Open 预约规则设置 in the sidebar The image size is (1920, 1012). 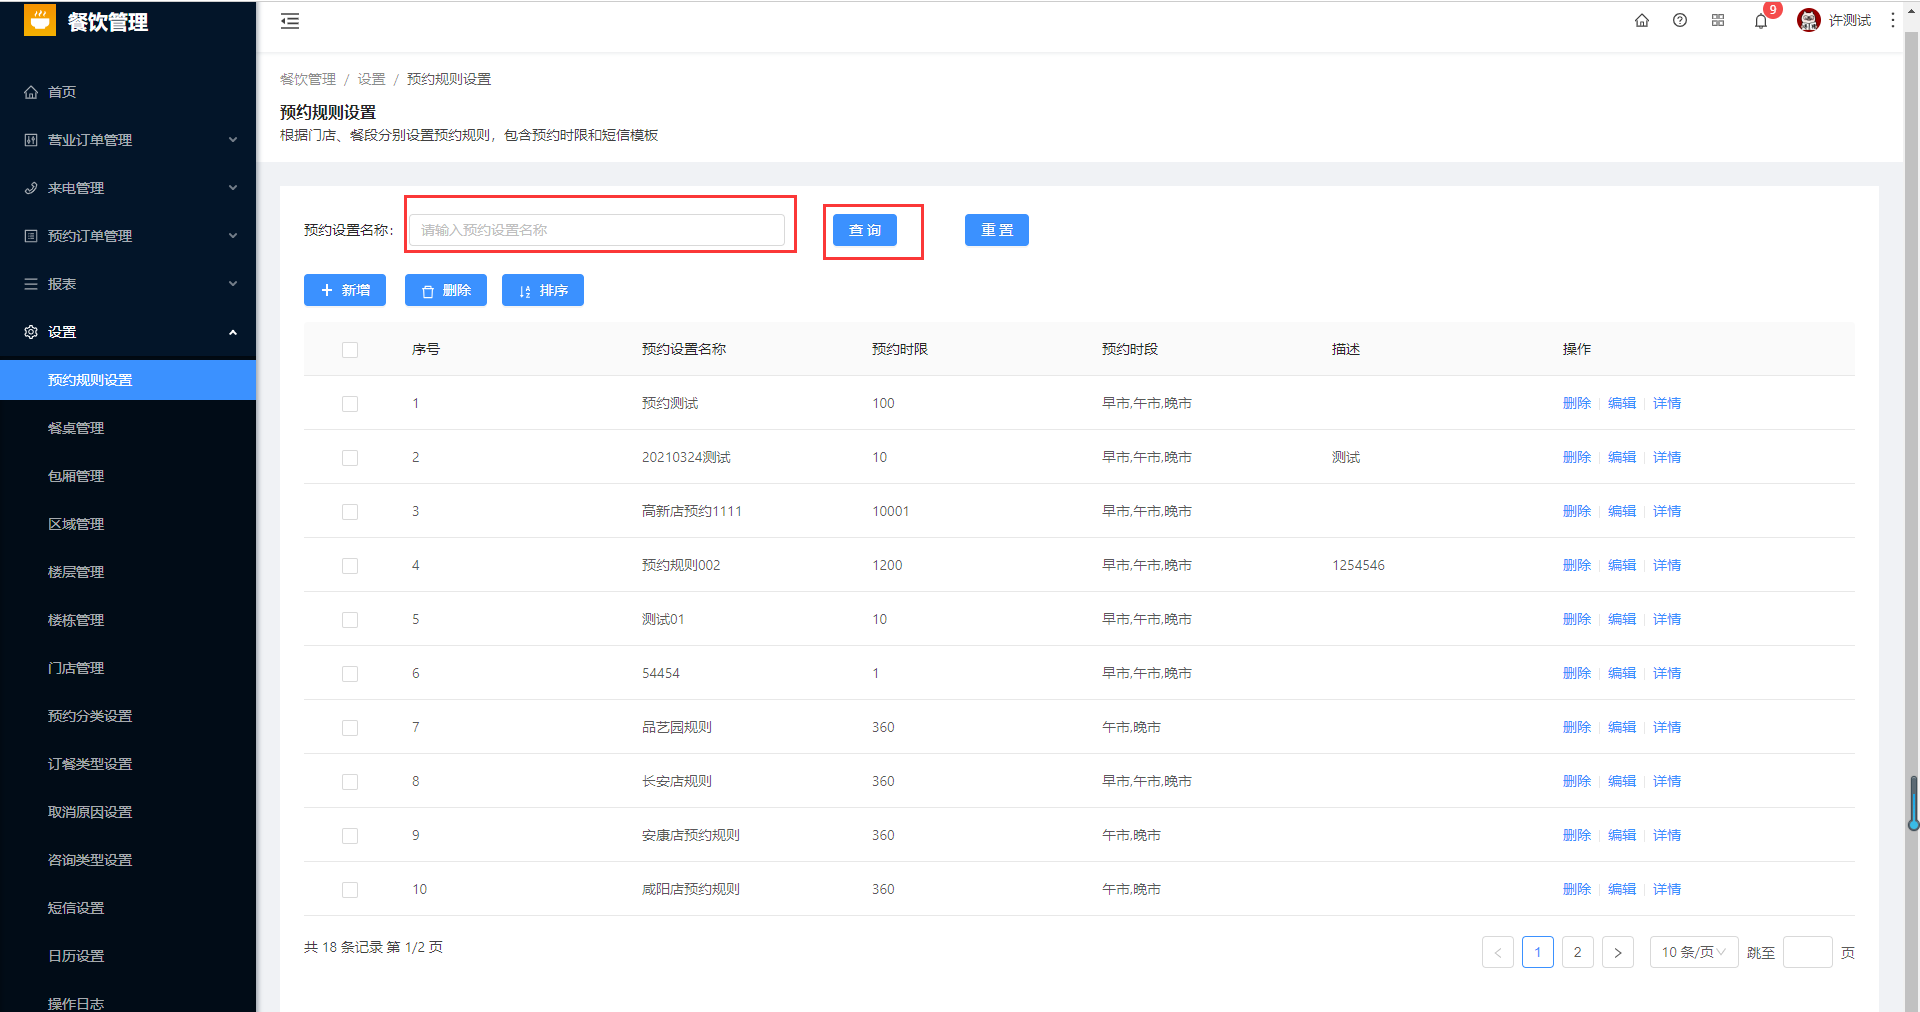coord(128,380)
